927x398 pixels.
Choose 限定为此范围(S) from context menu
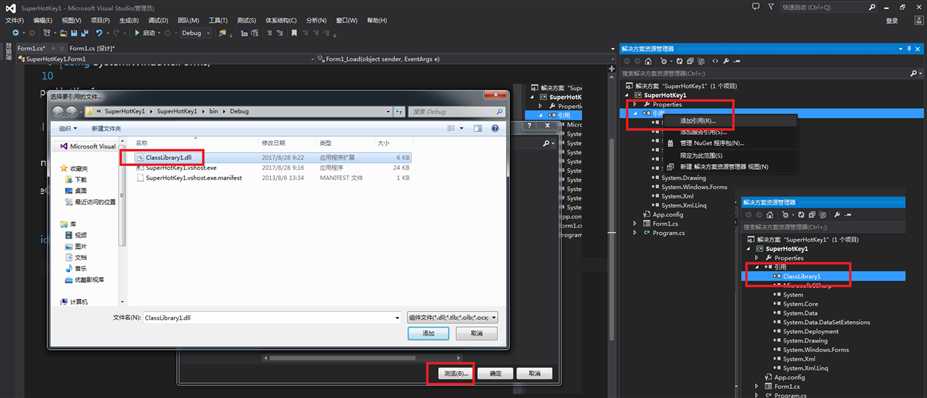pos(701,156)
